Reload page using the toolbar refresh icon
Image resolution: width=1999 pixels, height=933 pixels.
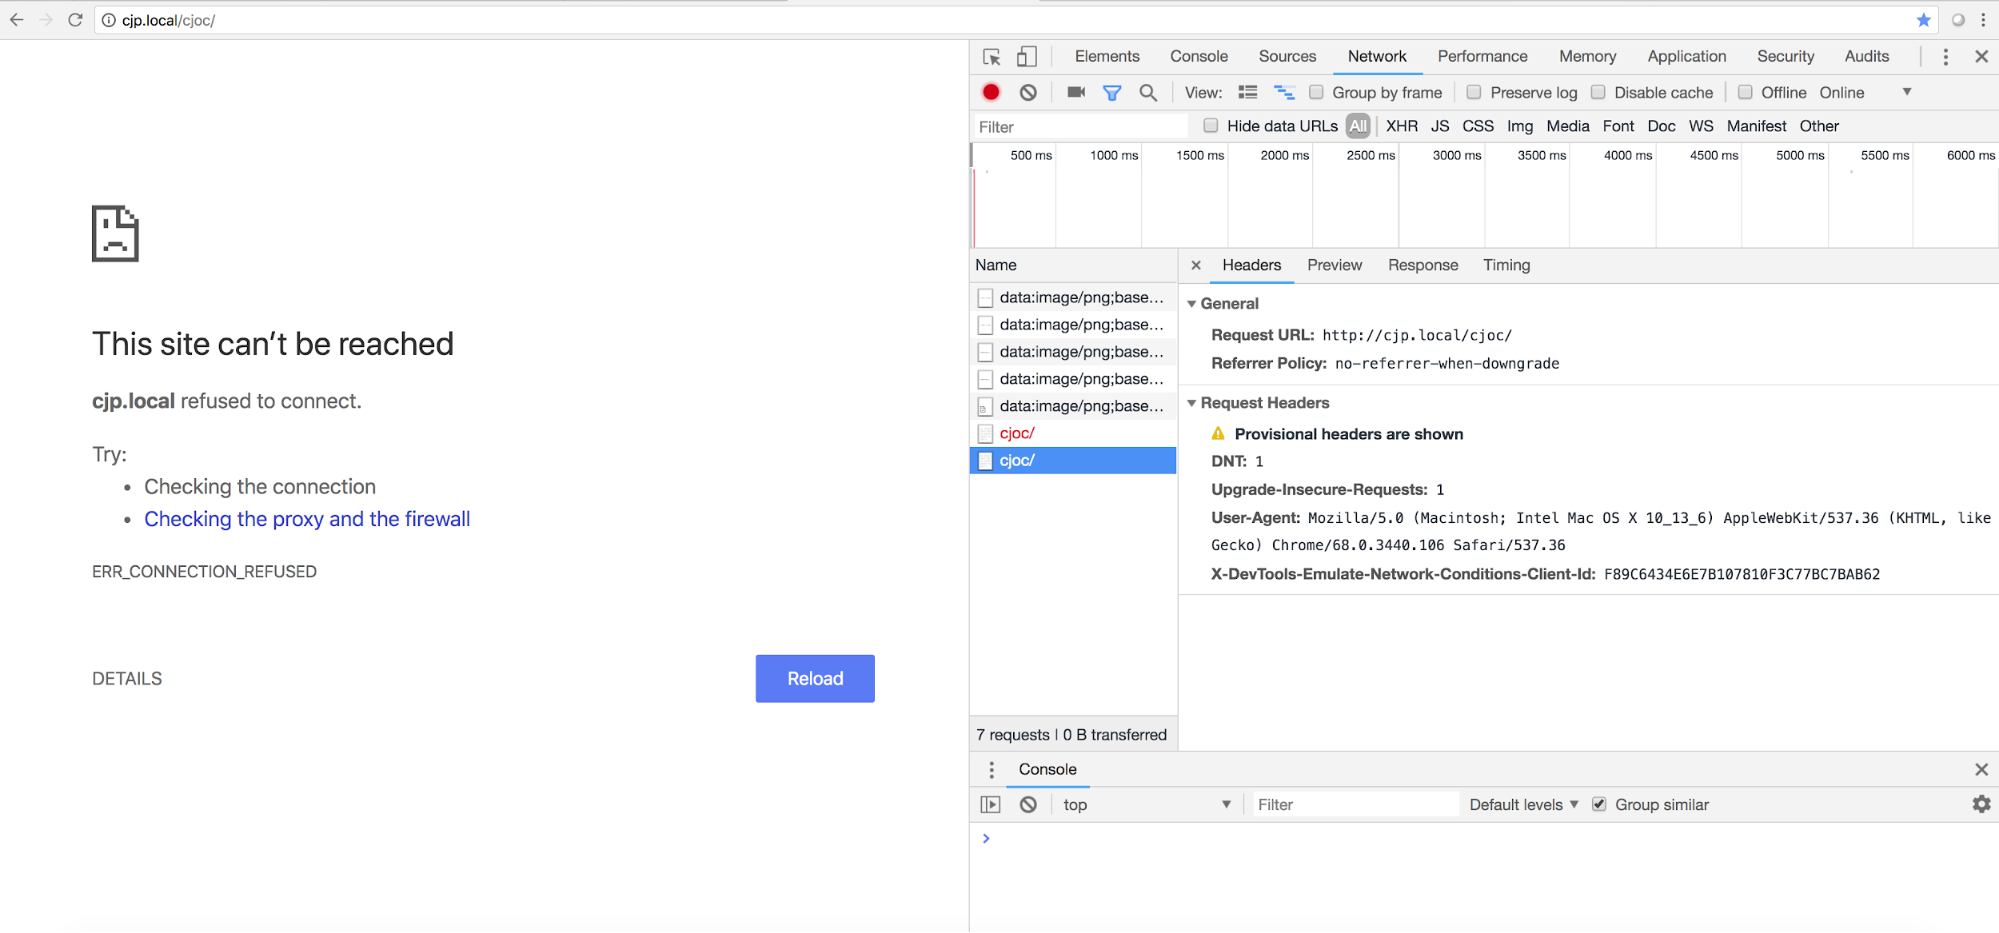click(75, 20)
